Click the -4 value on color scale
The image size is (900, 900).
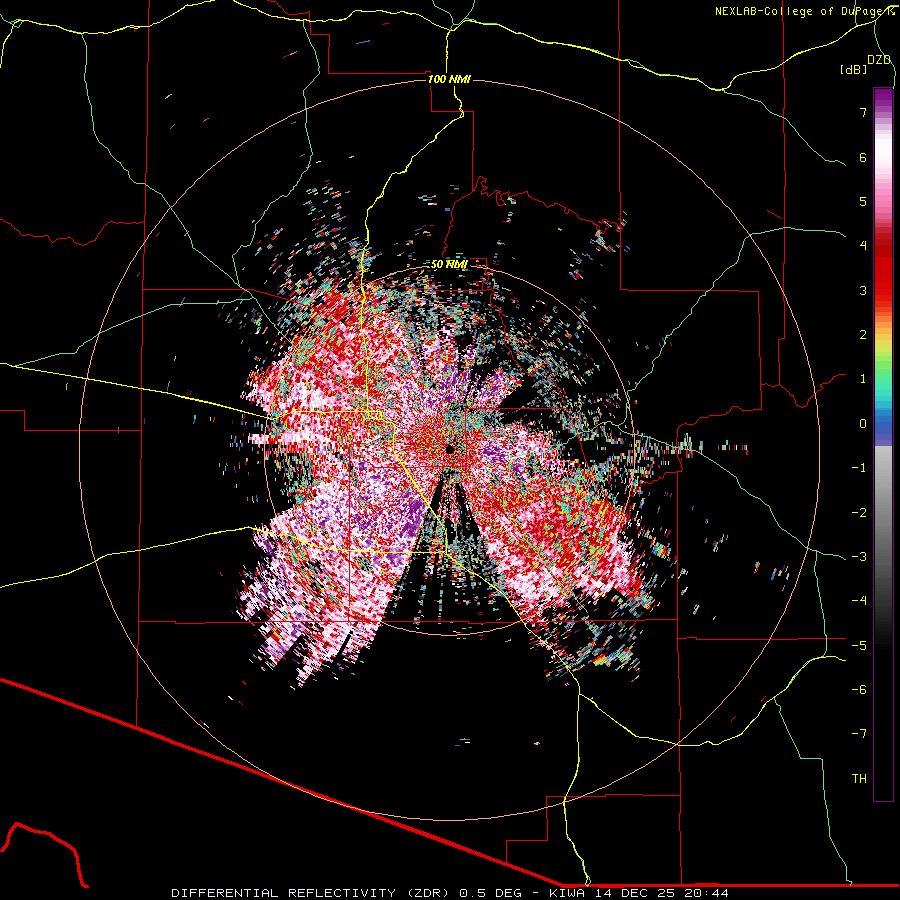pos(859,600)
